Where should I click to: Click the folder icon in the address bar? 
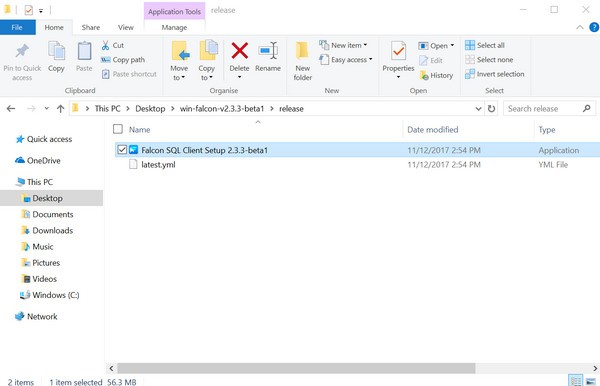[x=75, y=108]
